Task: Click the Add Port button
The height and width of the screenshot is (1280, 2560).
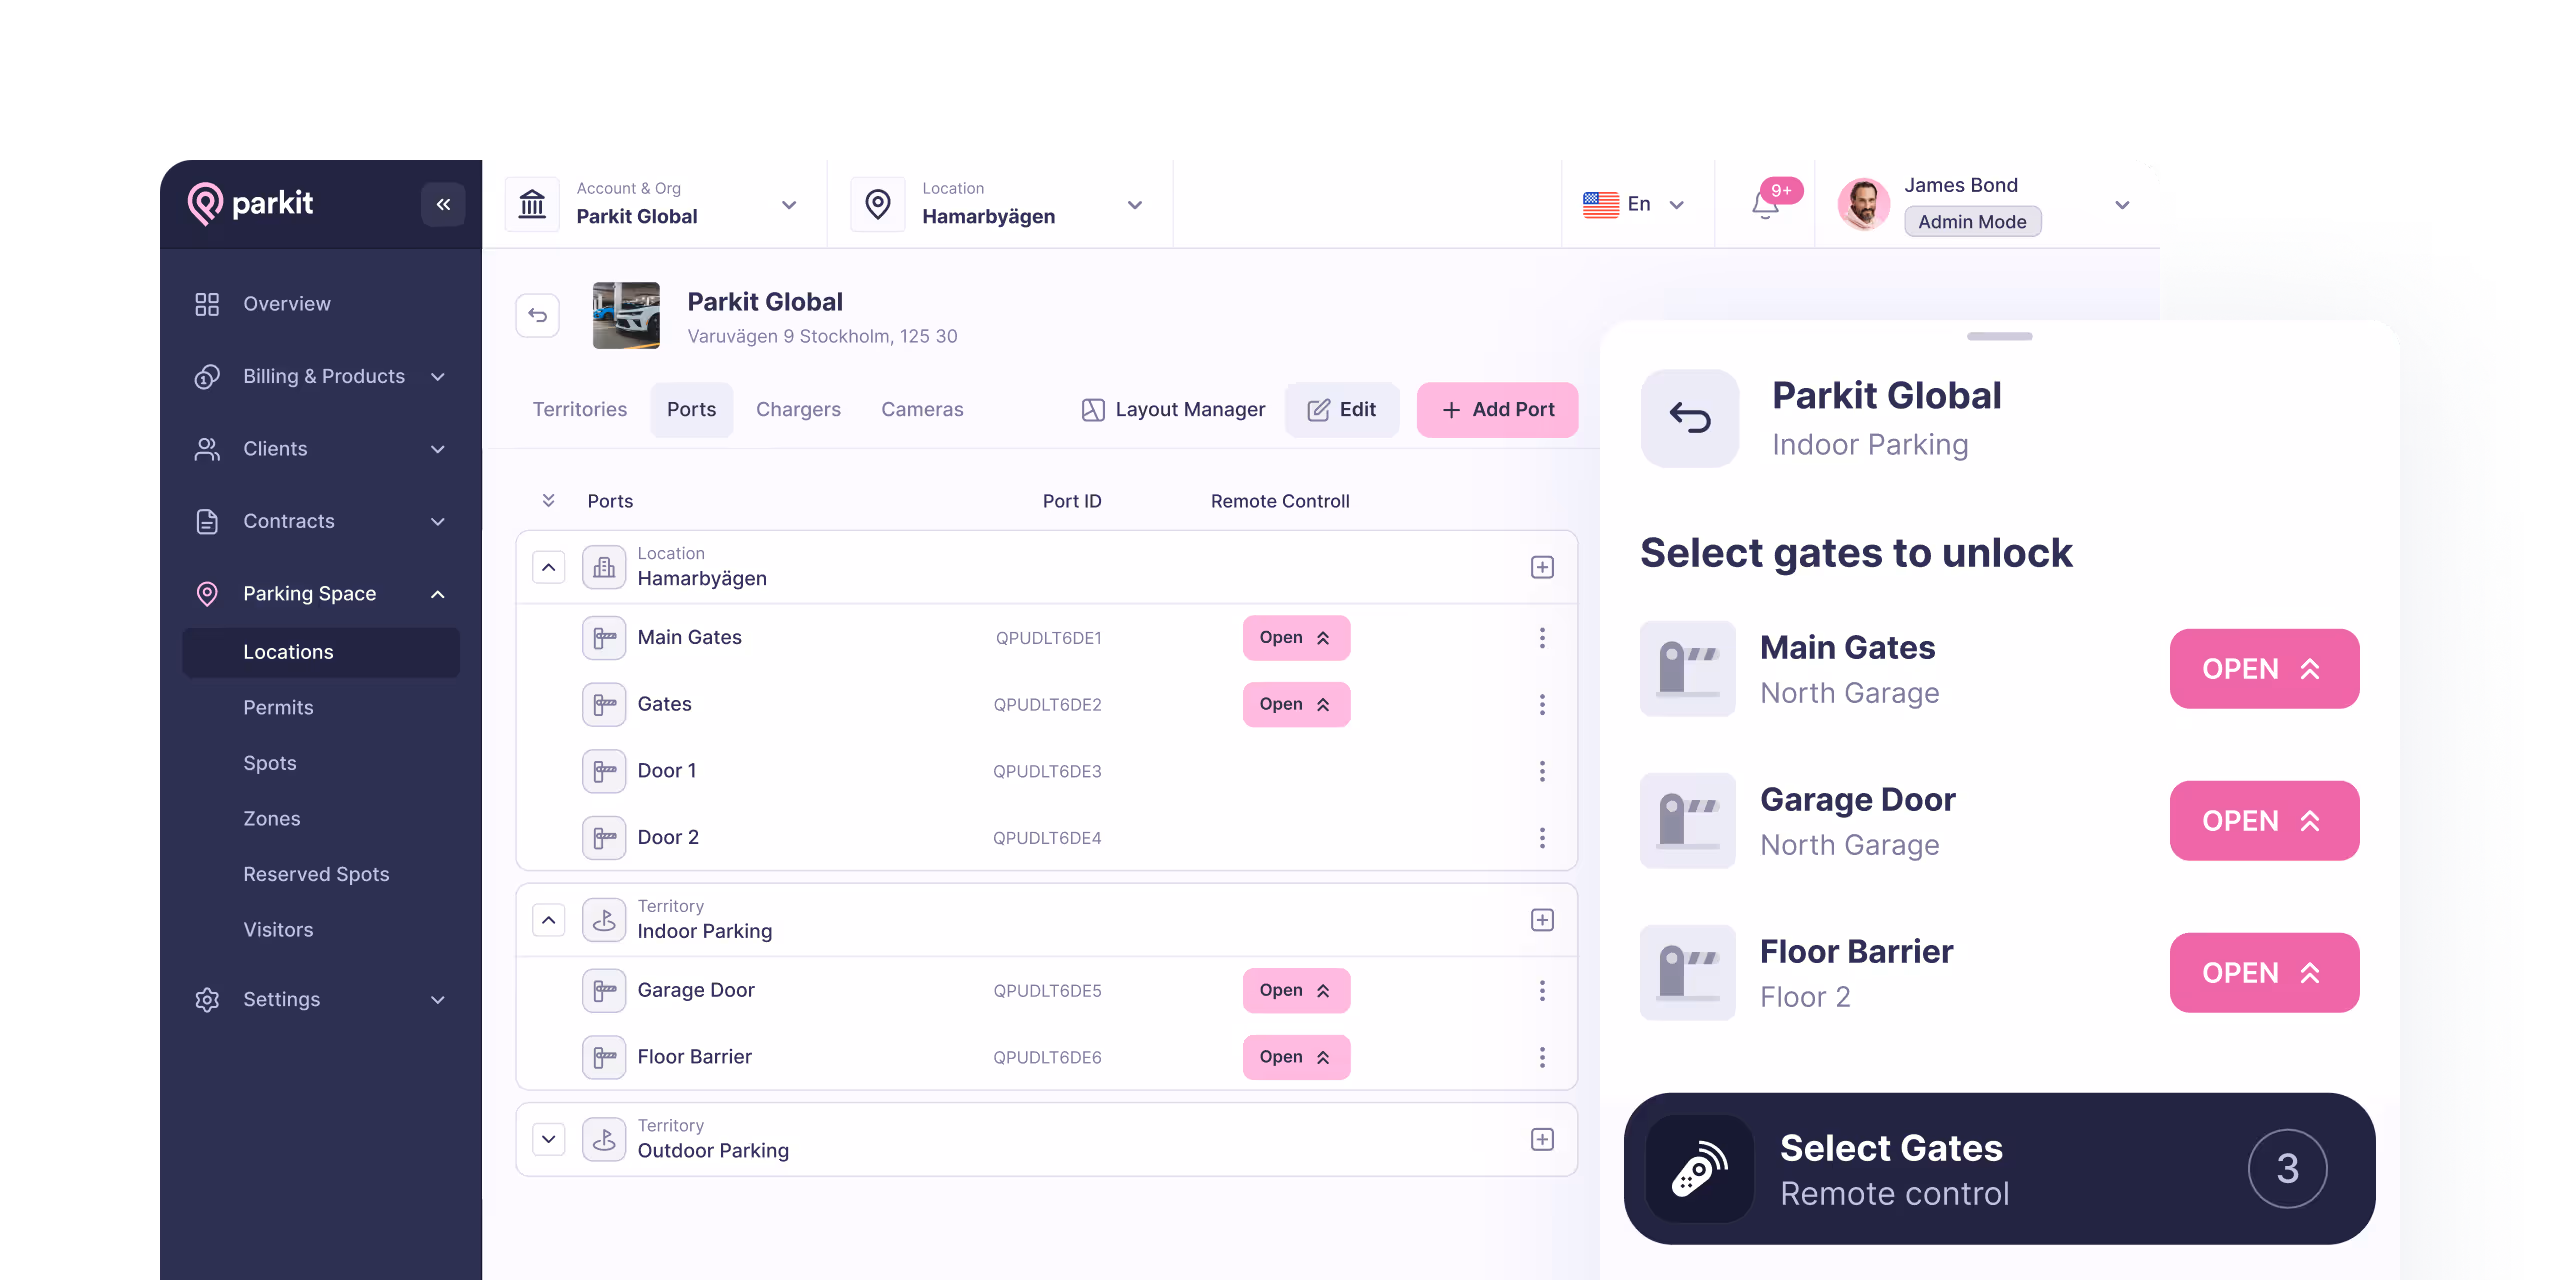Action: [x=1497, y=410]
